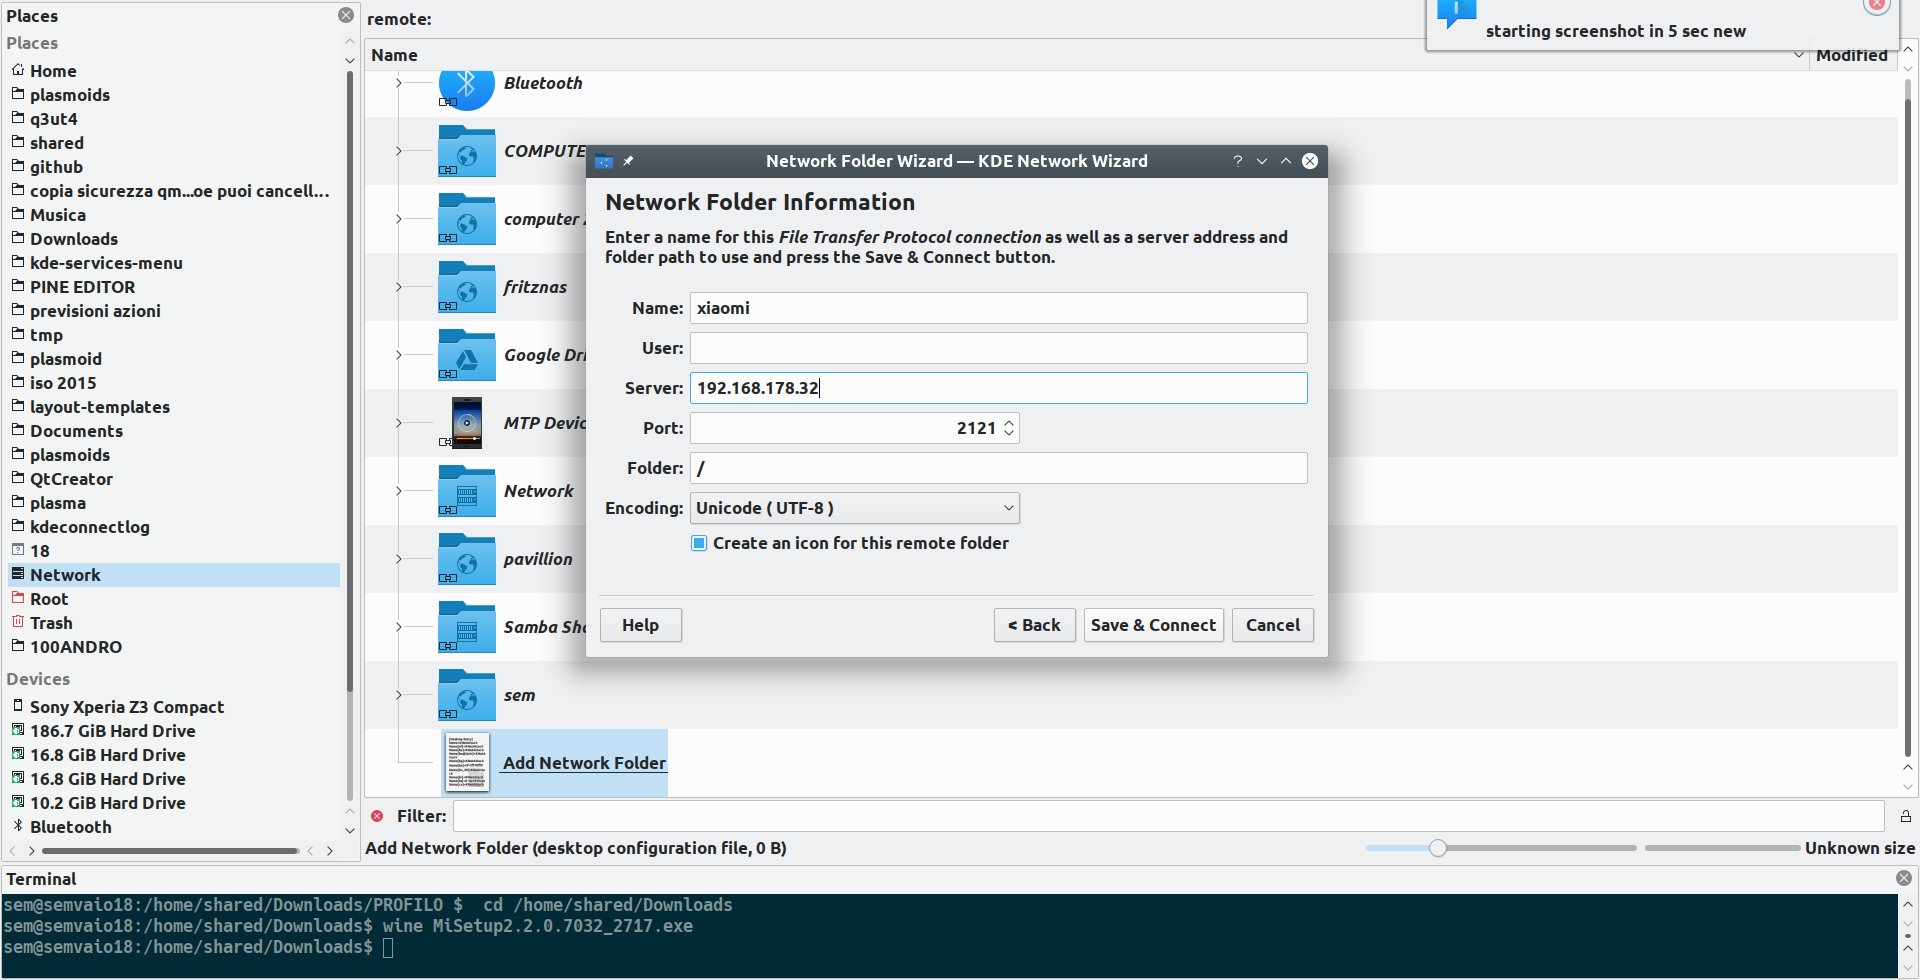Screen dimensions: 1920x980
Task: Expand the sem tree row
Action: point(398,695)
